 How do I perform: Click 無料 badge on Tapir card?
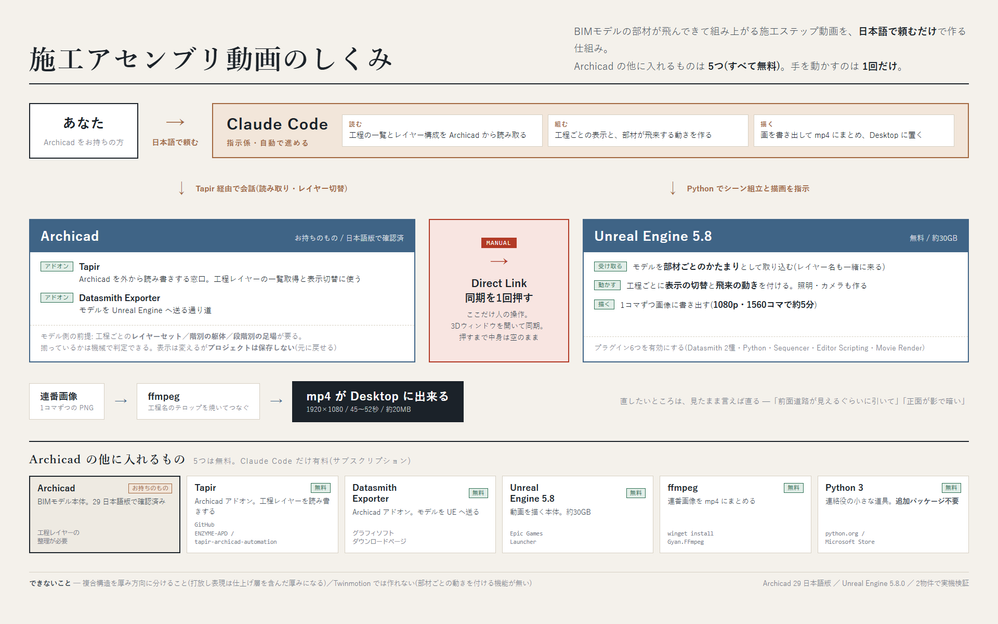(321, 488)
